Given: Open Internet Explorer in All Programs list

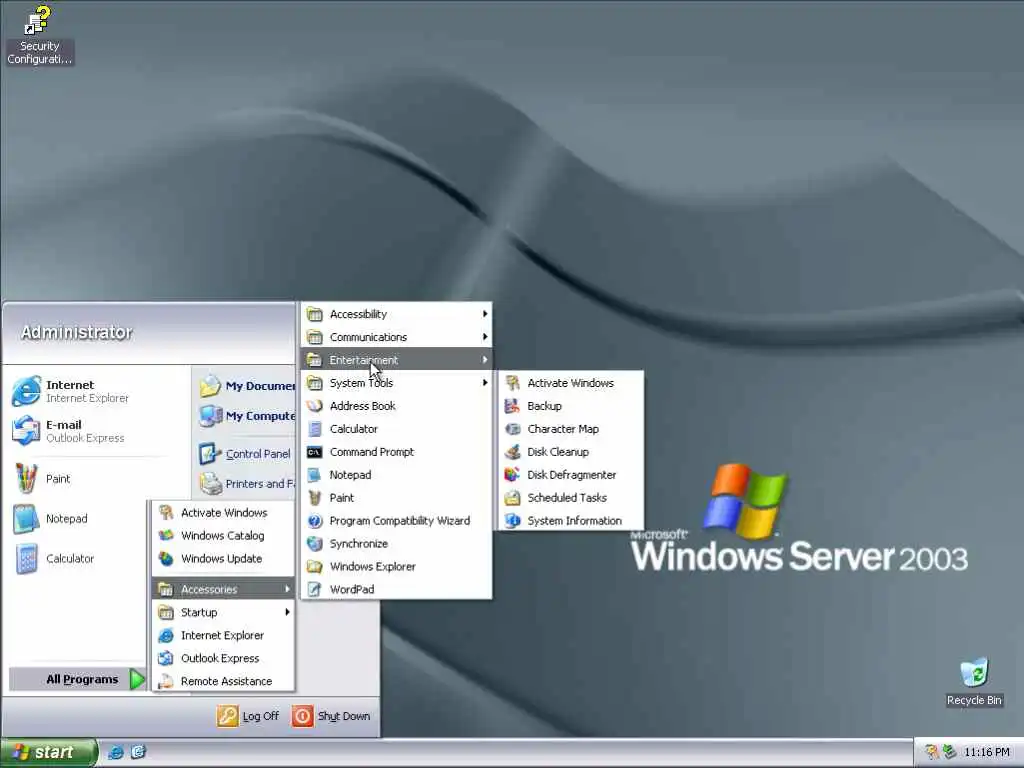Looking at the screenshot, I should [223, 635].
